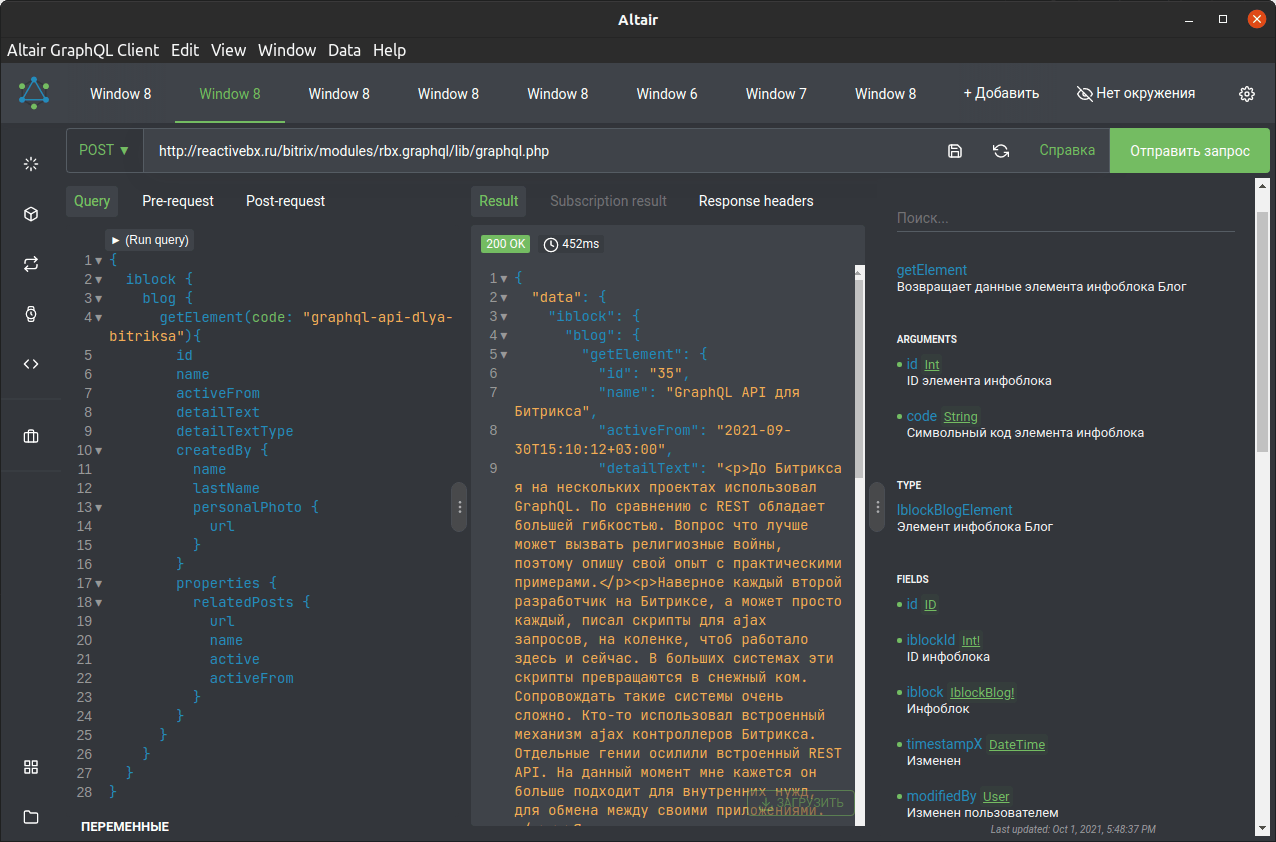Screen dimensions: 1276x842
Task: Open the Edit menu
Action: pyautogui.click(x=185, y=50)
